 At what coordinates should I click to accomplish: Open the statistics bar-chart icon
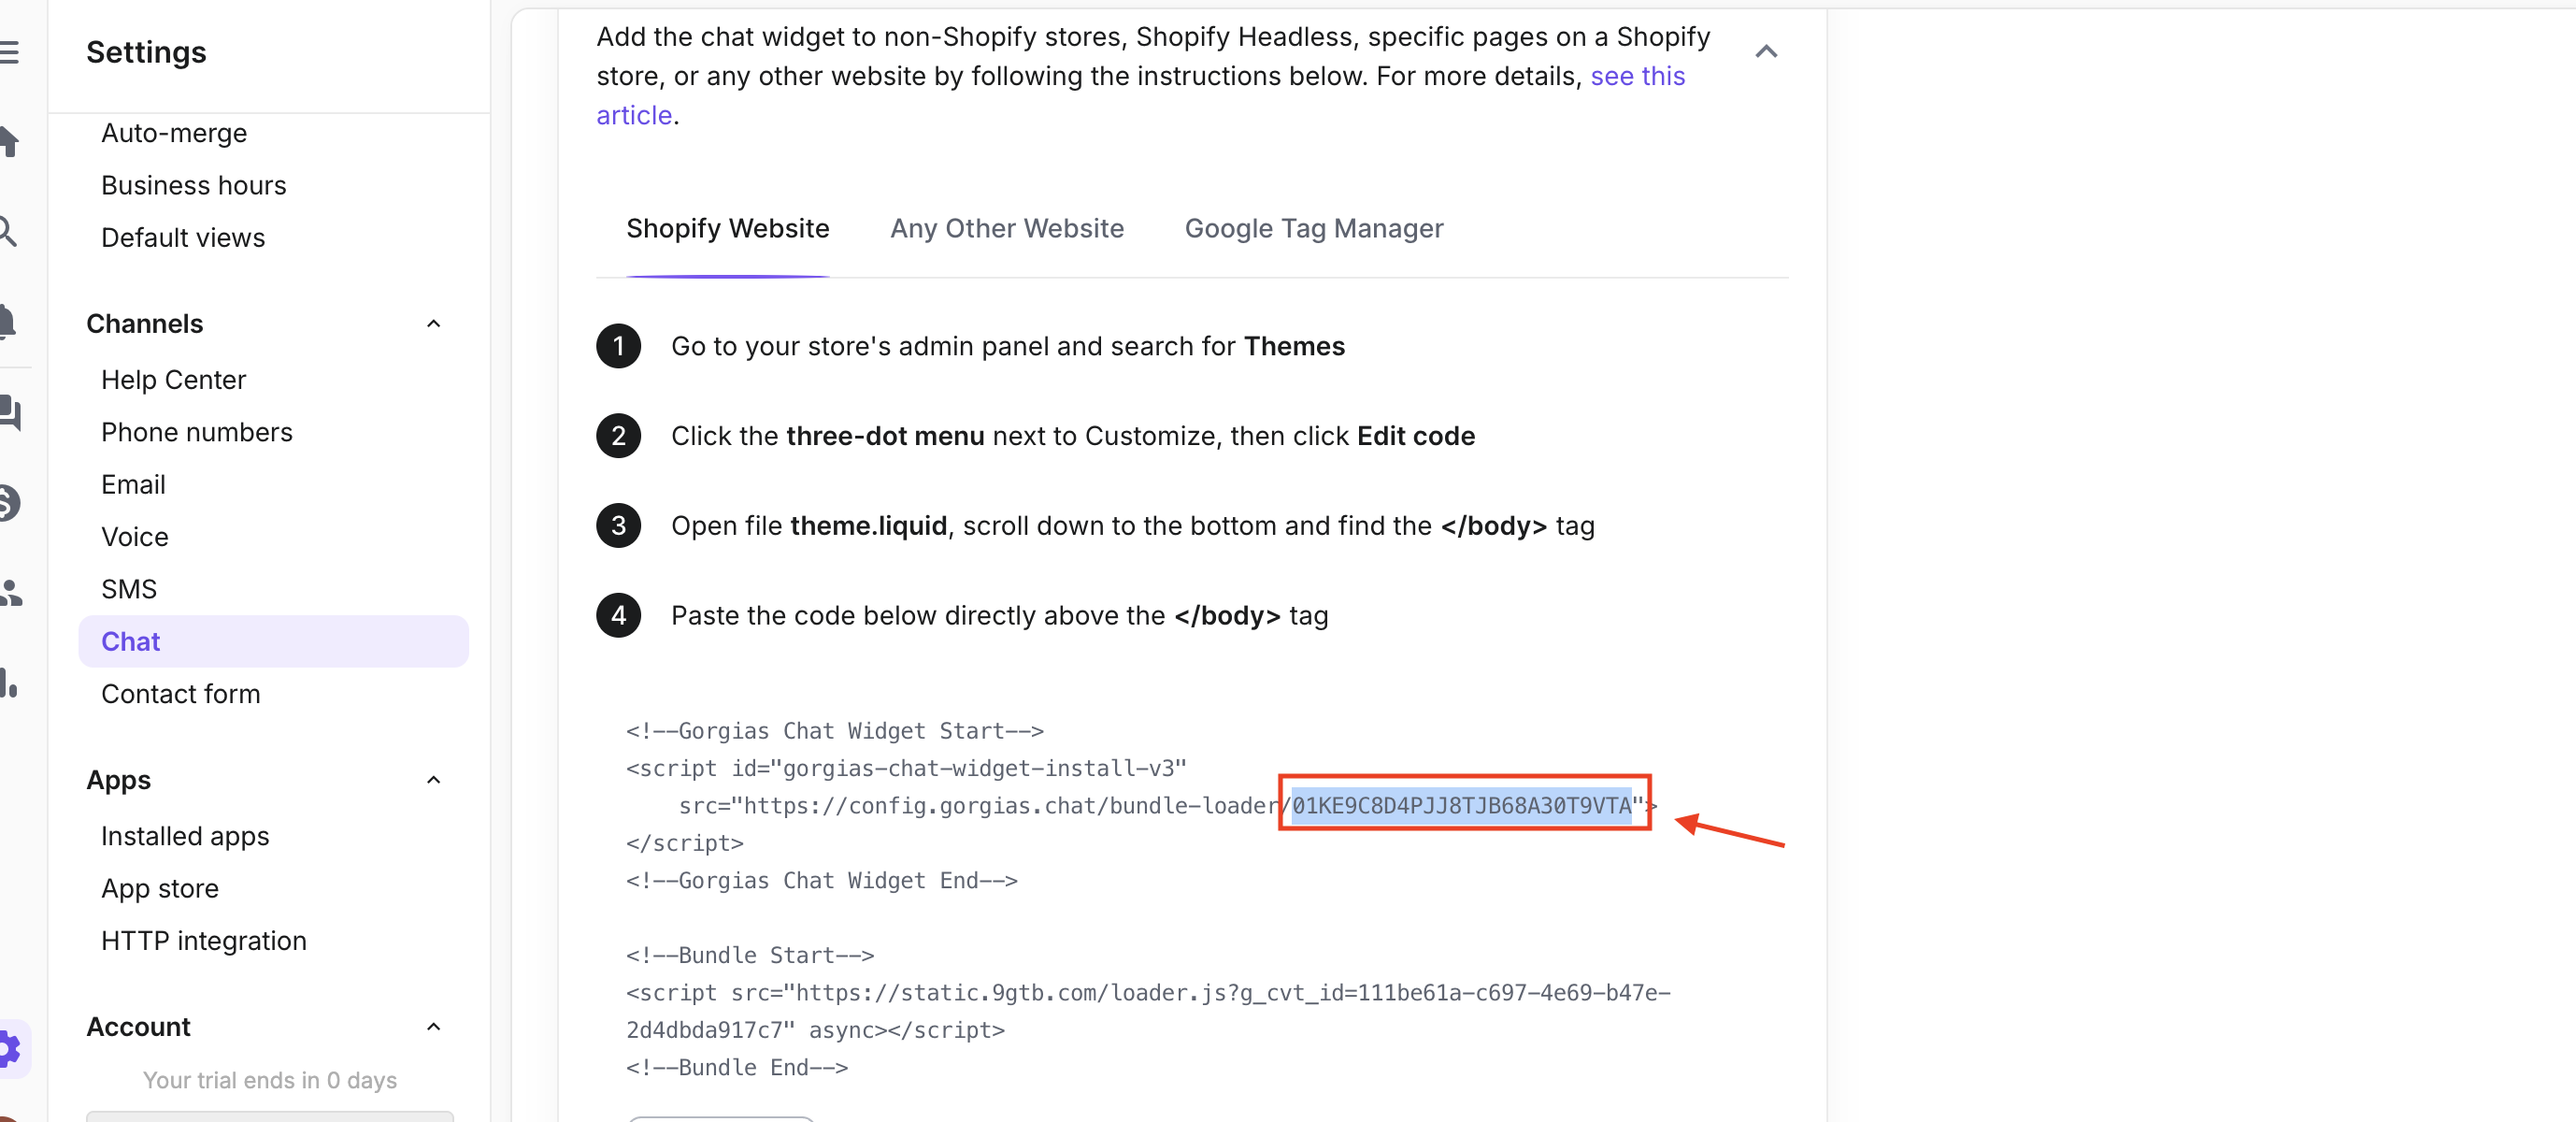point(8,683)
